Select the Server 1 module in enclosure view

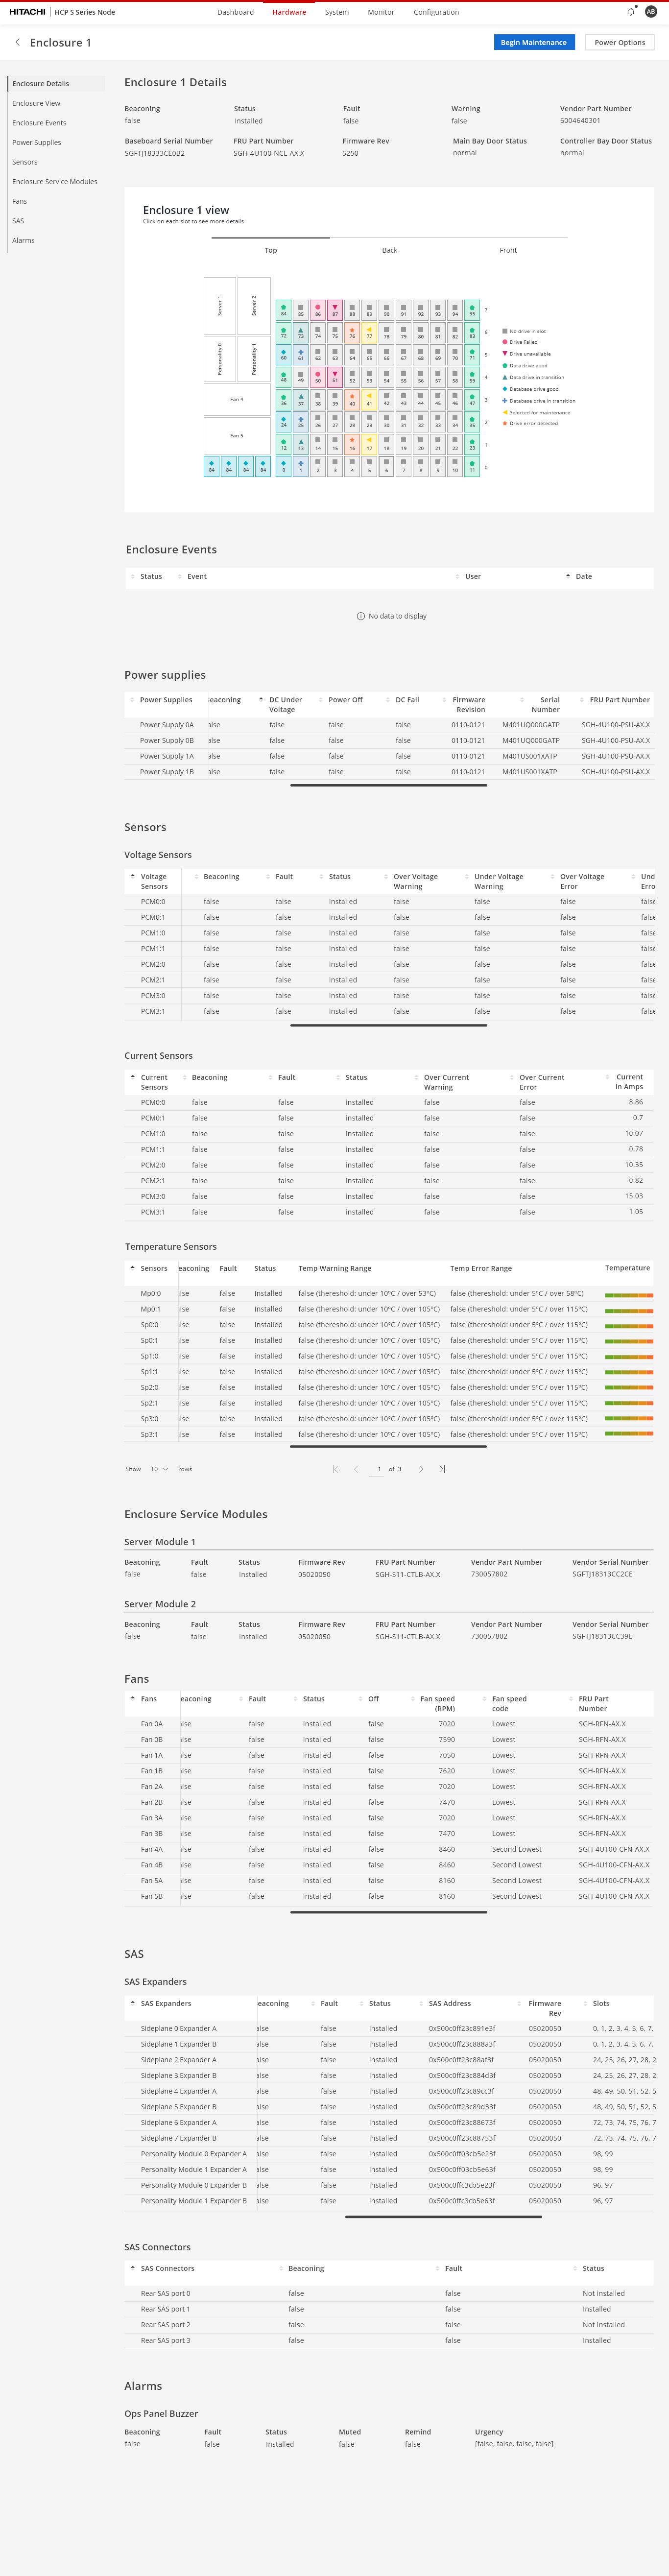pos(220,305)
